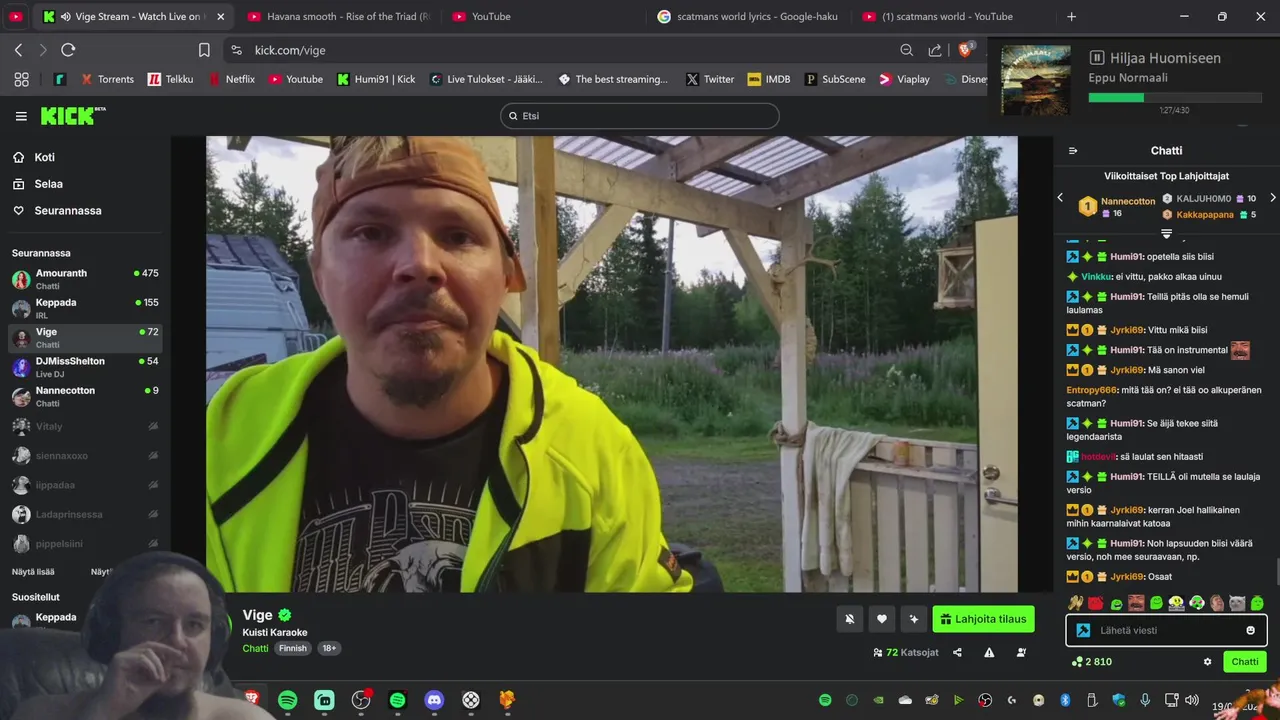
Task: Click Lahjoita tilaus gift button
Action: pyautogui.click(x=983, y=619)
